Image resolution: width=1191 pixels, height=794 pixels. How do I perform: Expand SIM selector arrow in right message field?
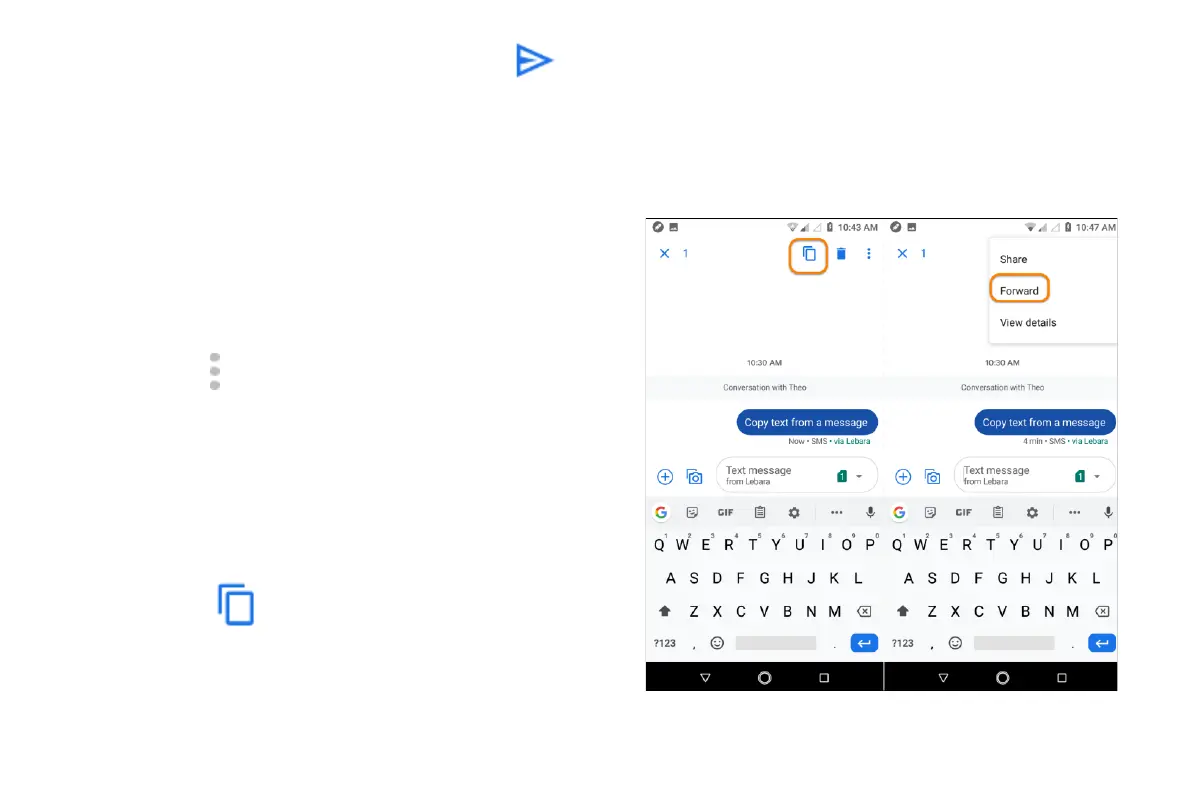click(1097, 476)
